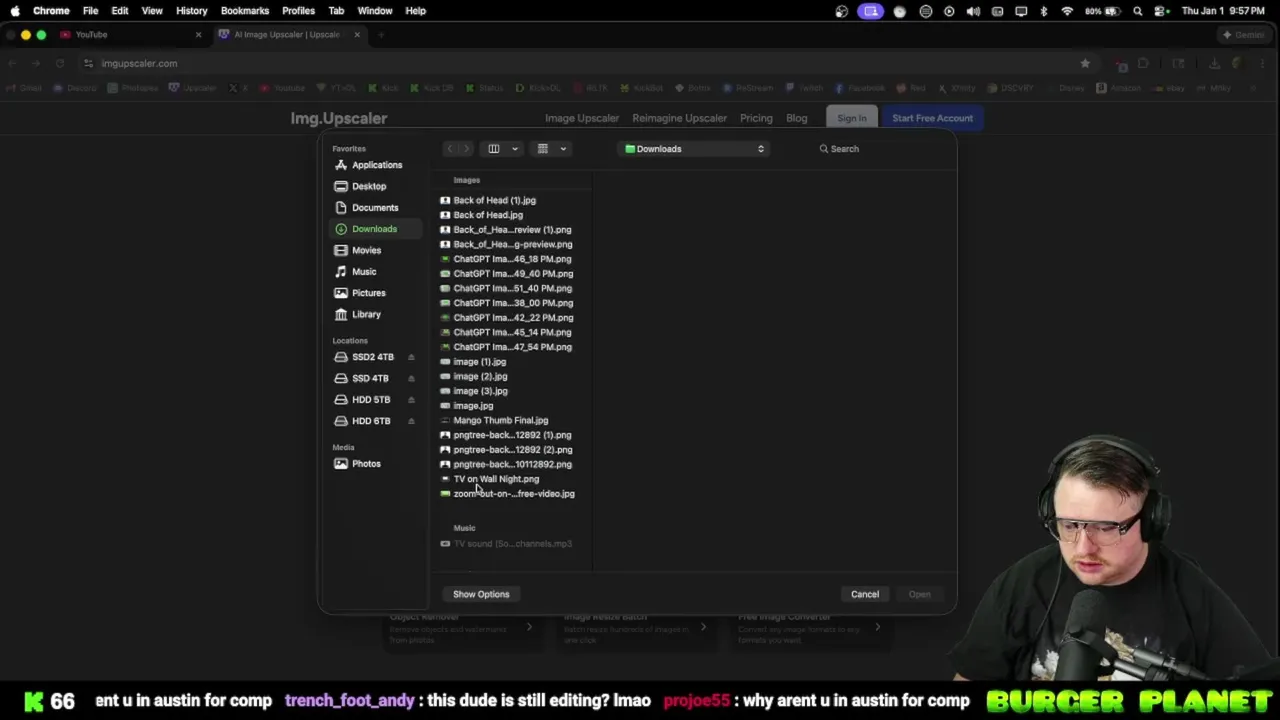Select ChatGPT Ima...38_00 PM.png
Image resolution: width=1280 pixels, height=720 pixels.
point(513,303)
